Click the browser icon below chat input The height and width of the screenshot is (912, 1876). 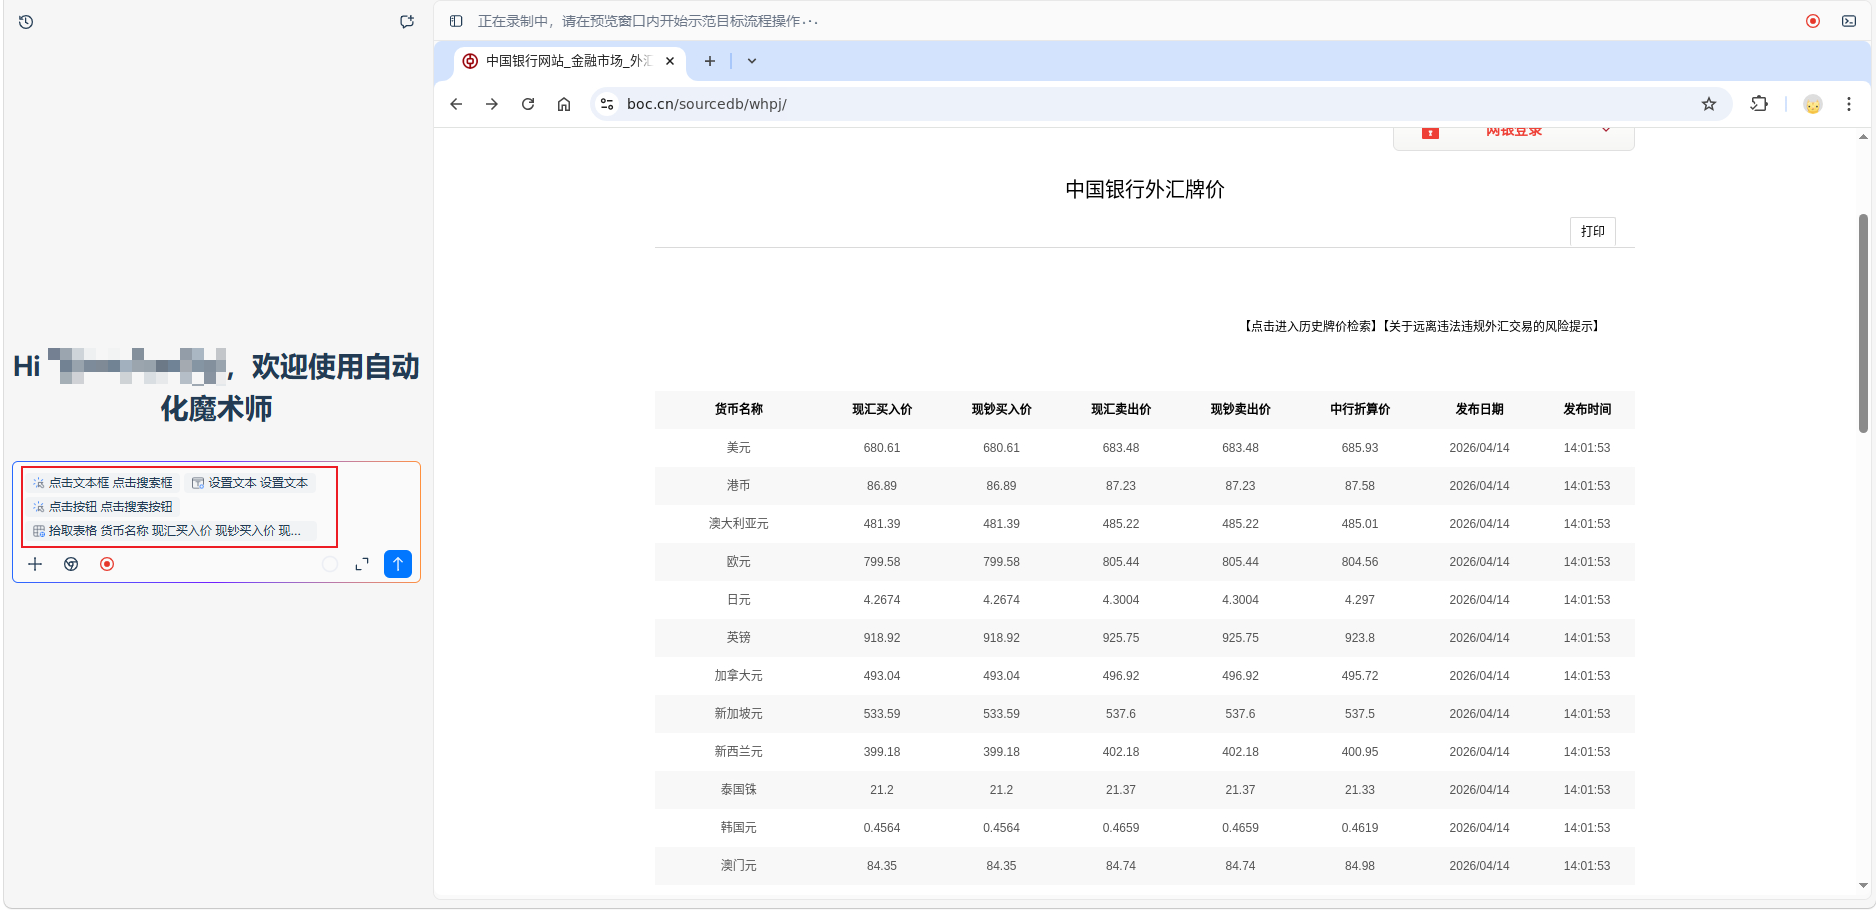pyautogui.click(x=71, y=564)
